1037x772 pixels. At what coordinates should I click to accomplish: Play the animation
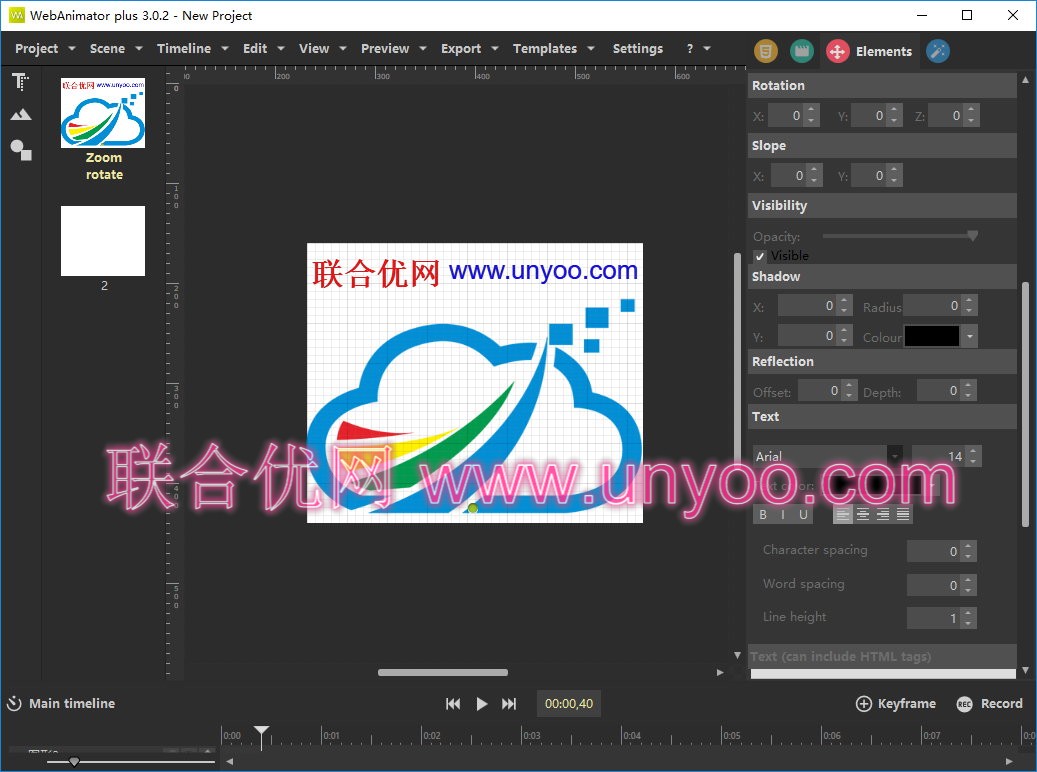(x=481, y=704)
